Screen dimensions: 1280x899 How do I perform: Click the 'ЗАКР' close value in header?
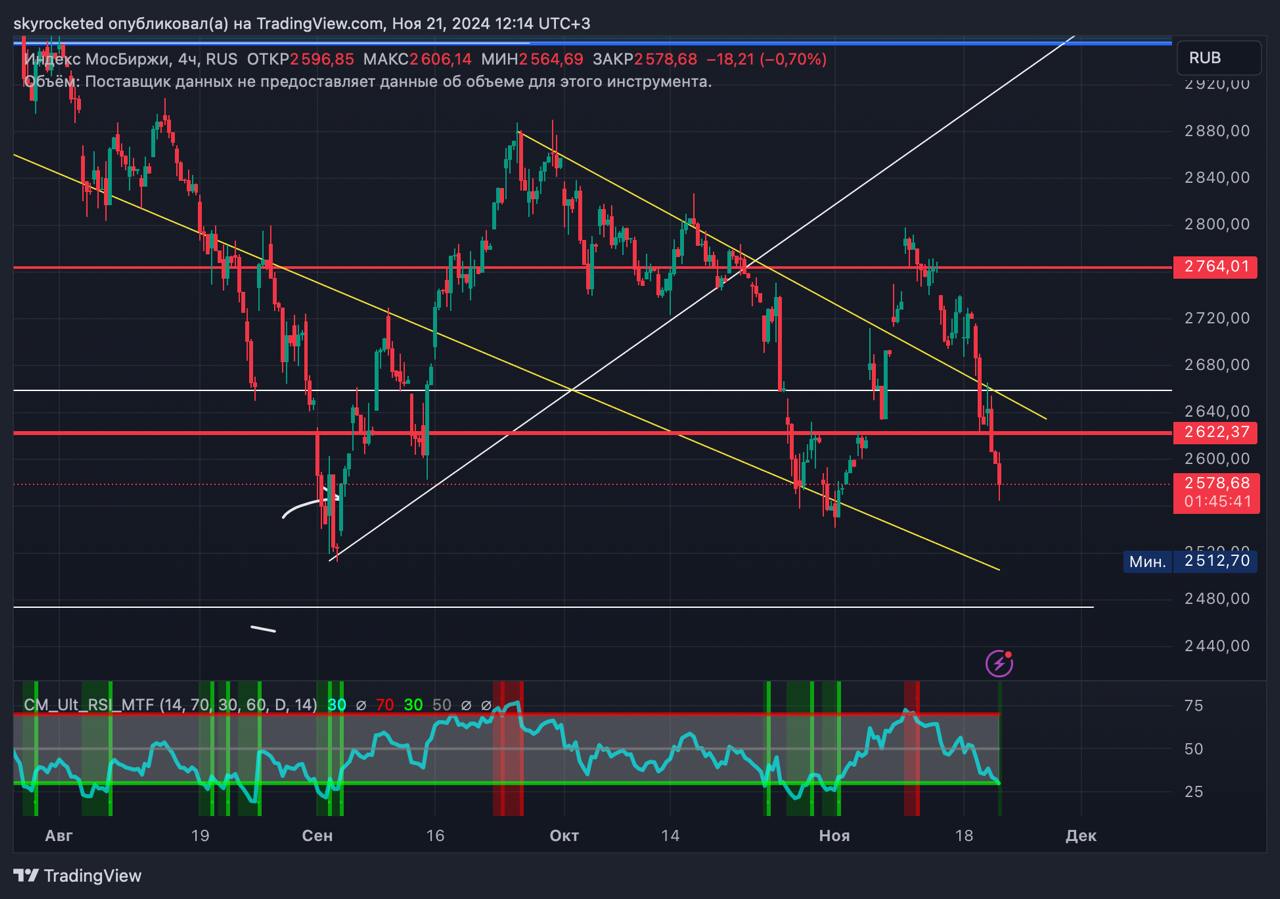pyautogui.click(x=665, y=59)
